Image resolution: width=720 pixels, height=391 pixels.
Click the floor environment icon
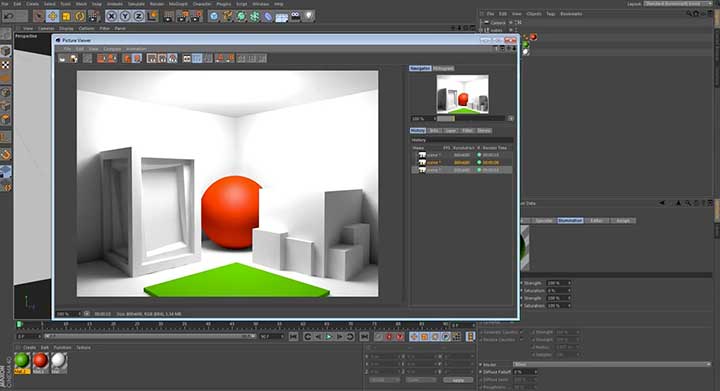[281, 17]
